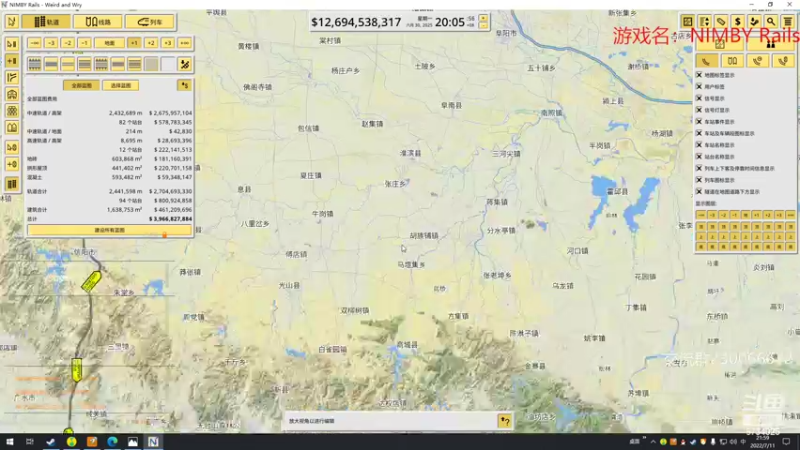Pick the grey blank track type swatch

click(152, 64)
